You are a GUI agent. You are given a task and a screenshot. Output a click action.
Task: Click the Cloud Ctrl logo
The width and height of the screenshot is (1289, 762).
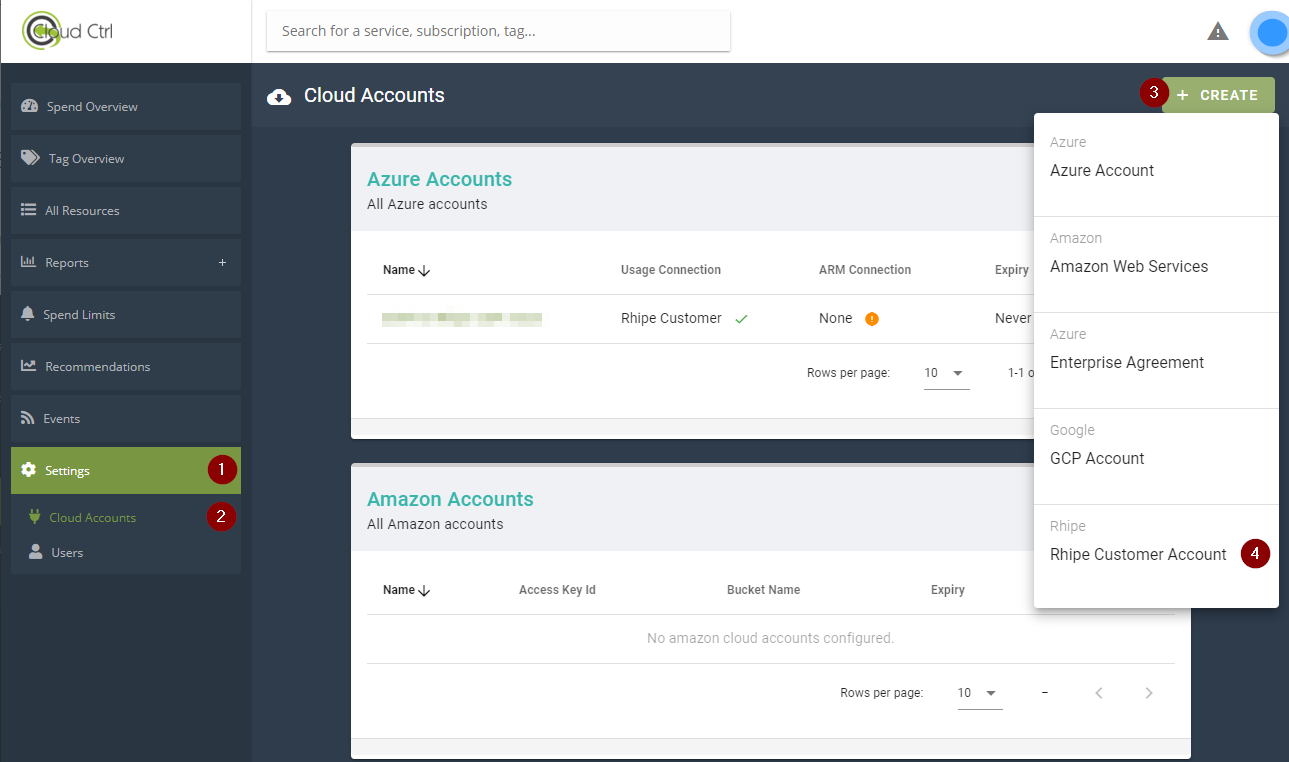(68, 31)
